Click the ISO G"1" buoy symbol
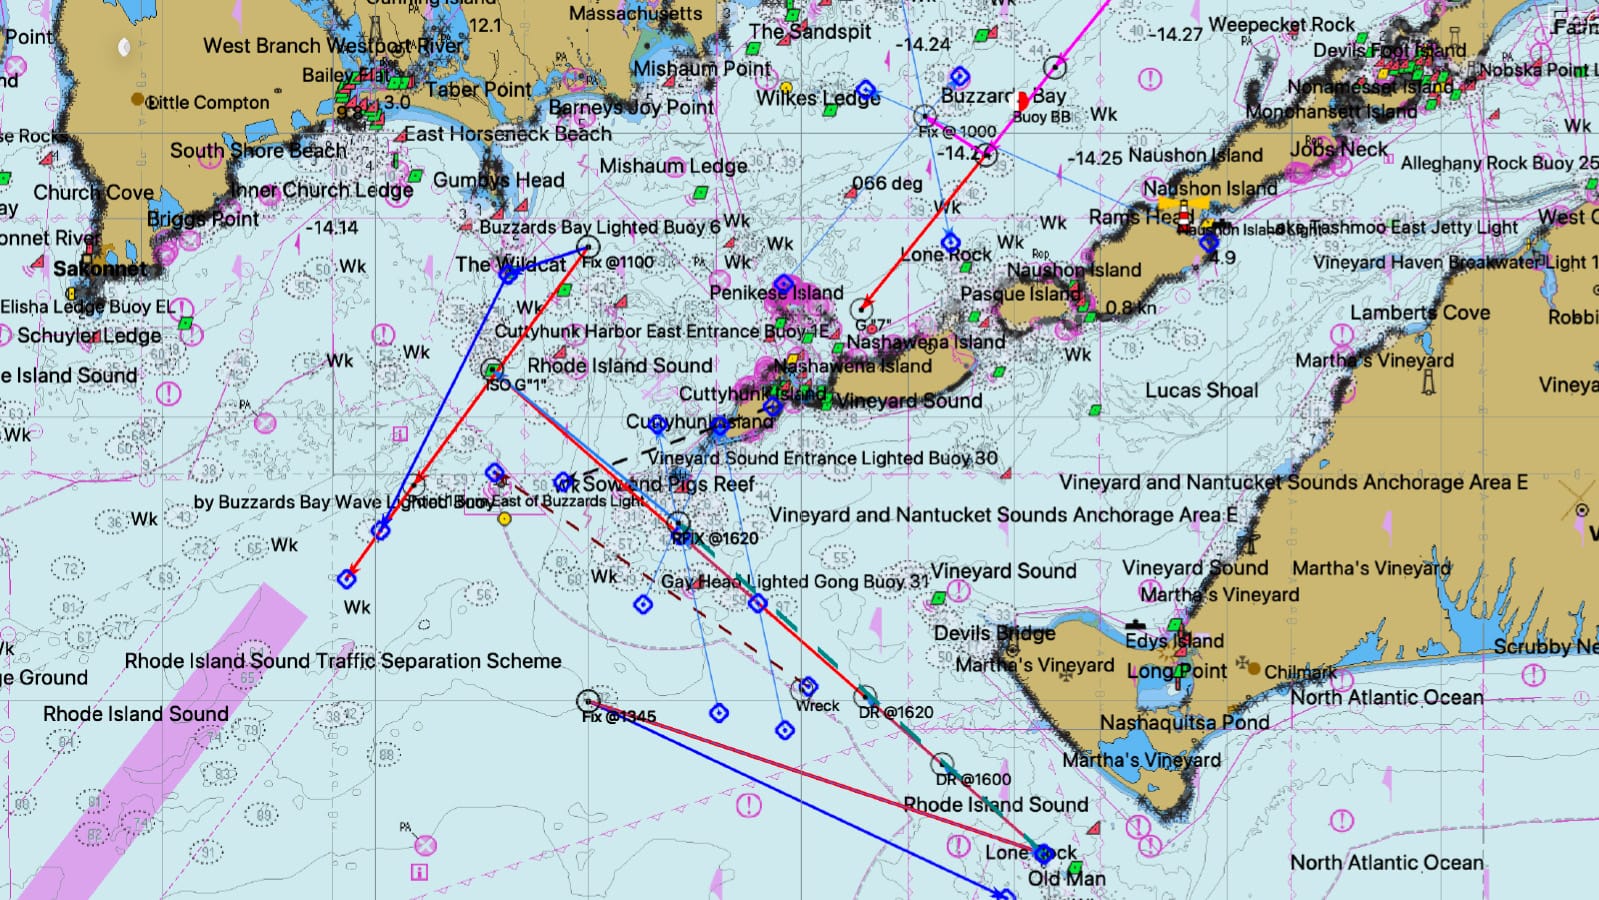Viewport: 1599px width, 900px height. (x=492, y=370)
